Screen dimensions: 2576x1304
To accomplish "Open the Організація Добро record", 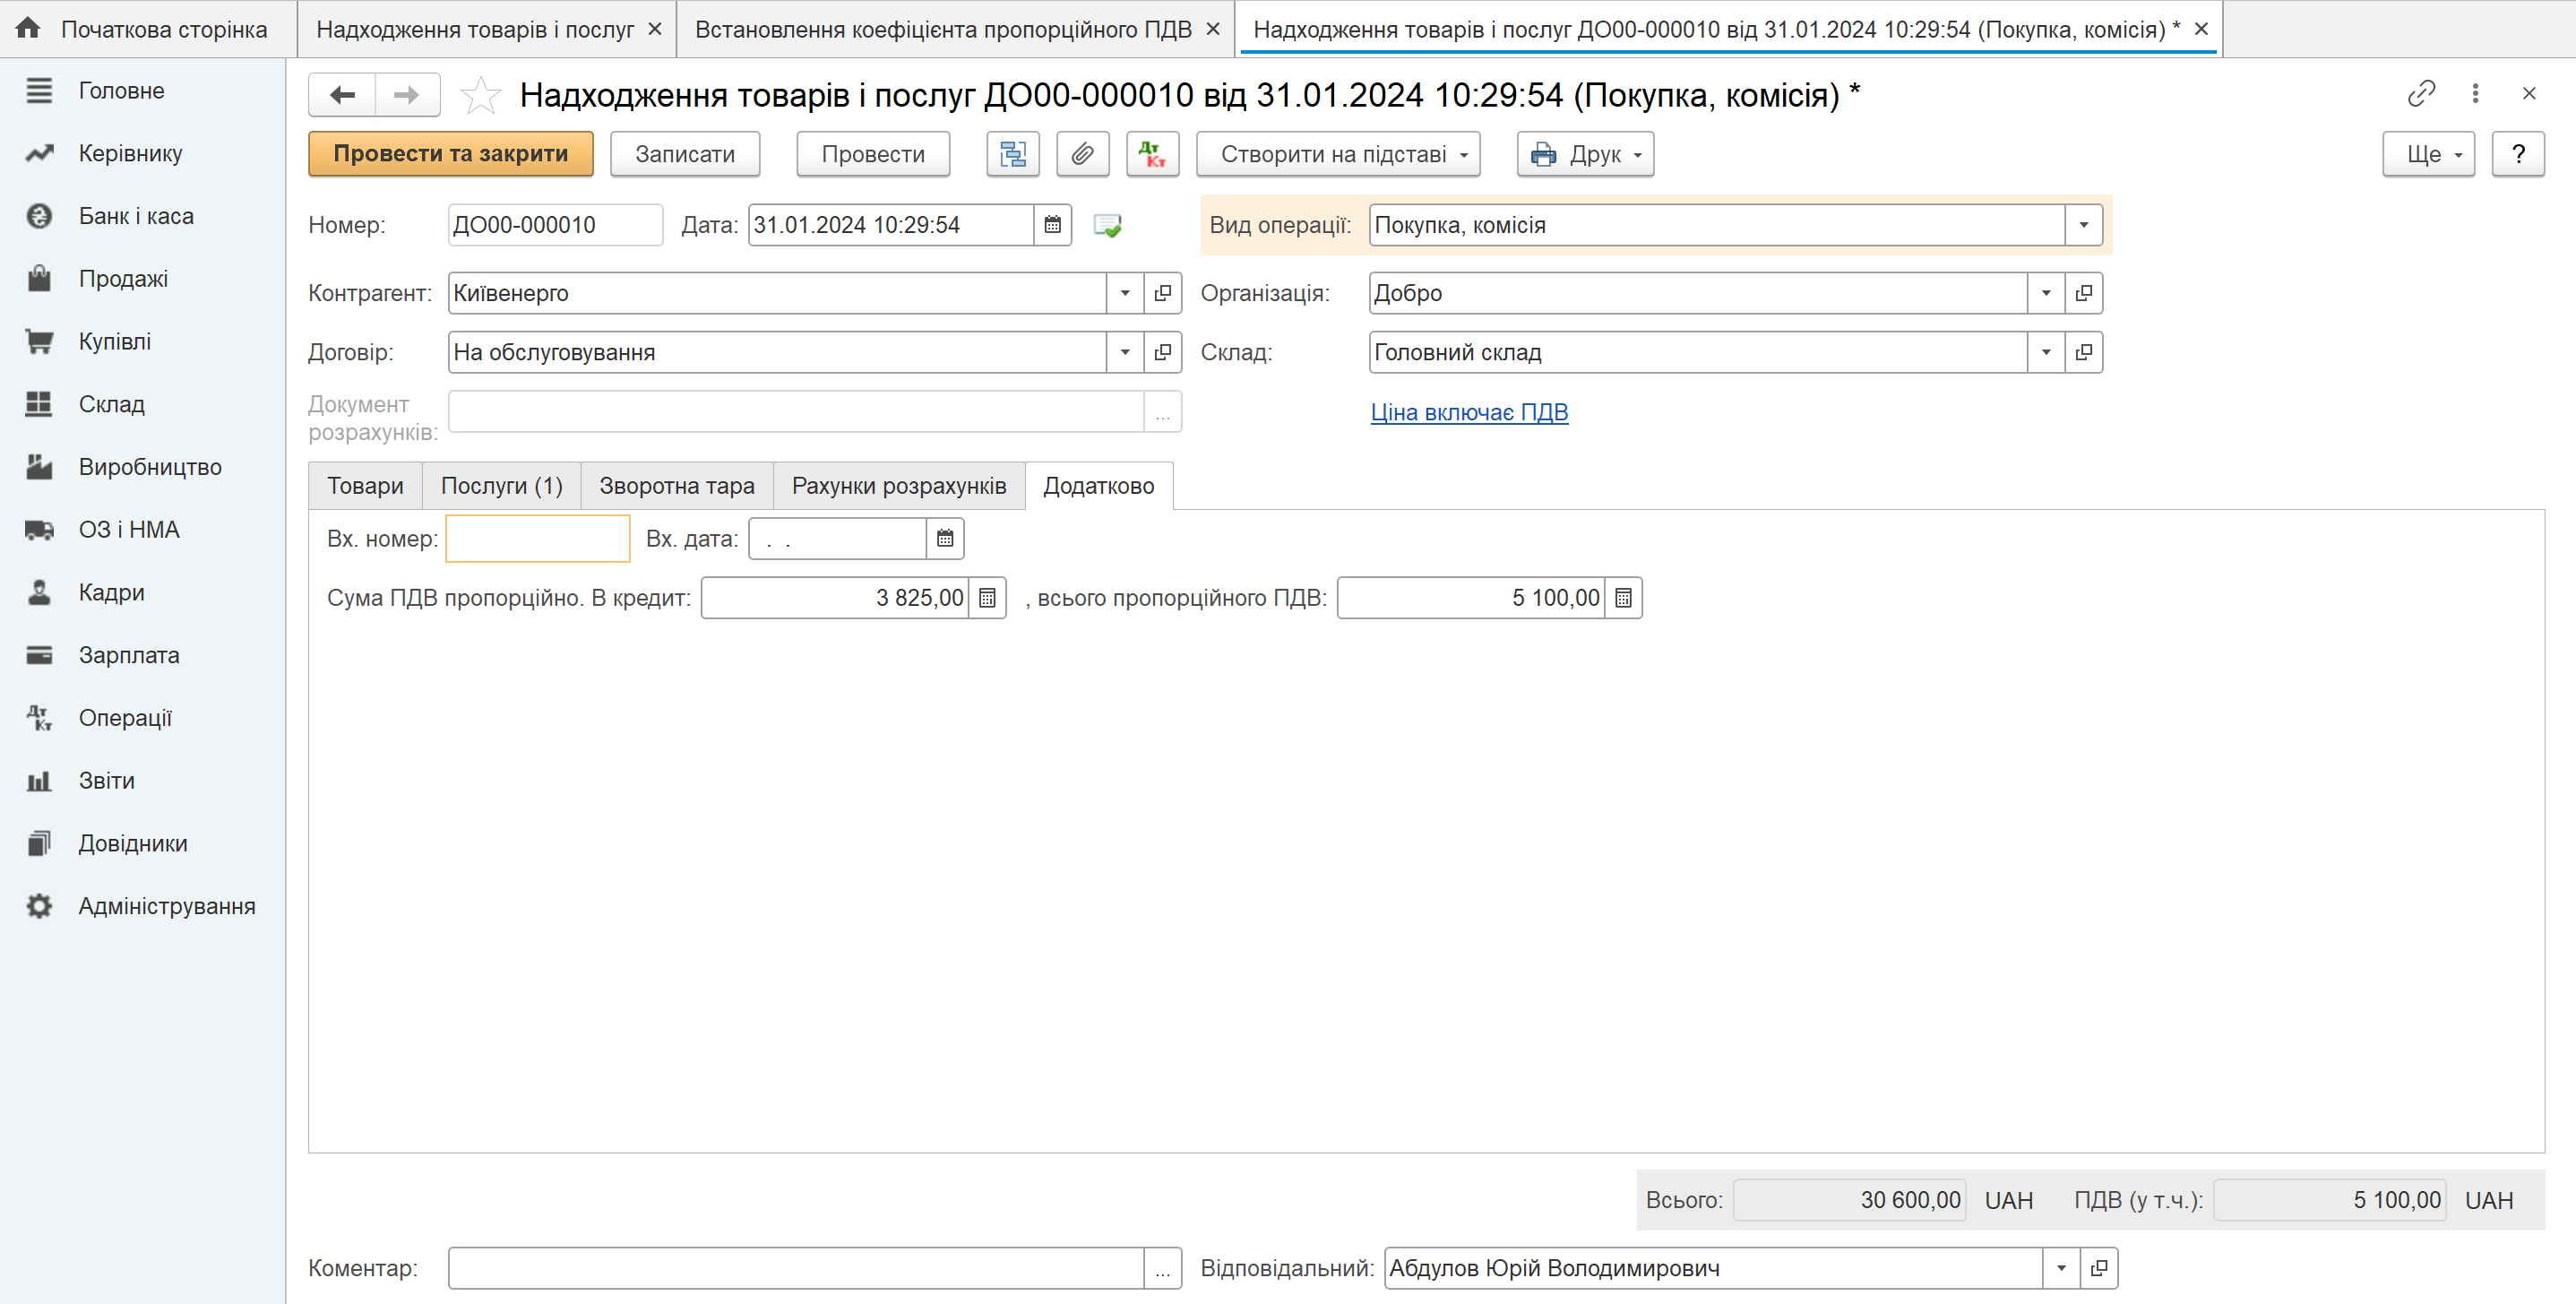I will coord(2083,293).
